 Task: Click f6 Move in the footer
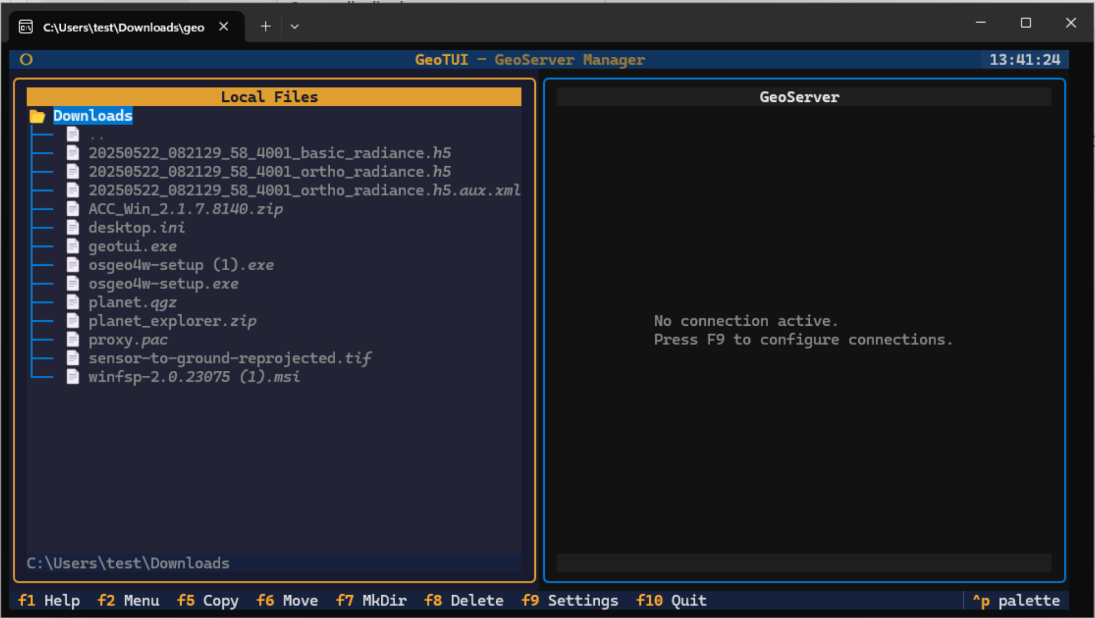pyautogui.click(x=287, y=601)
